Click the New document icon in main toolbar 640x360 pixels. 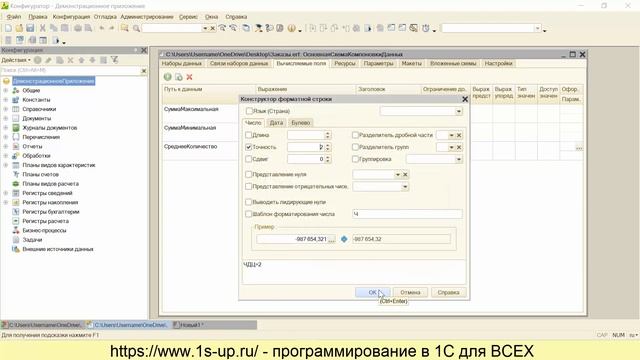point(8,28)
